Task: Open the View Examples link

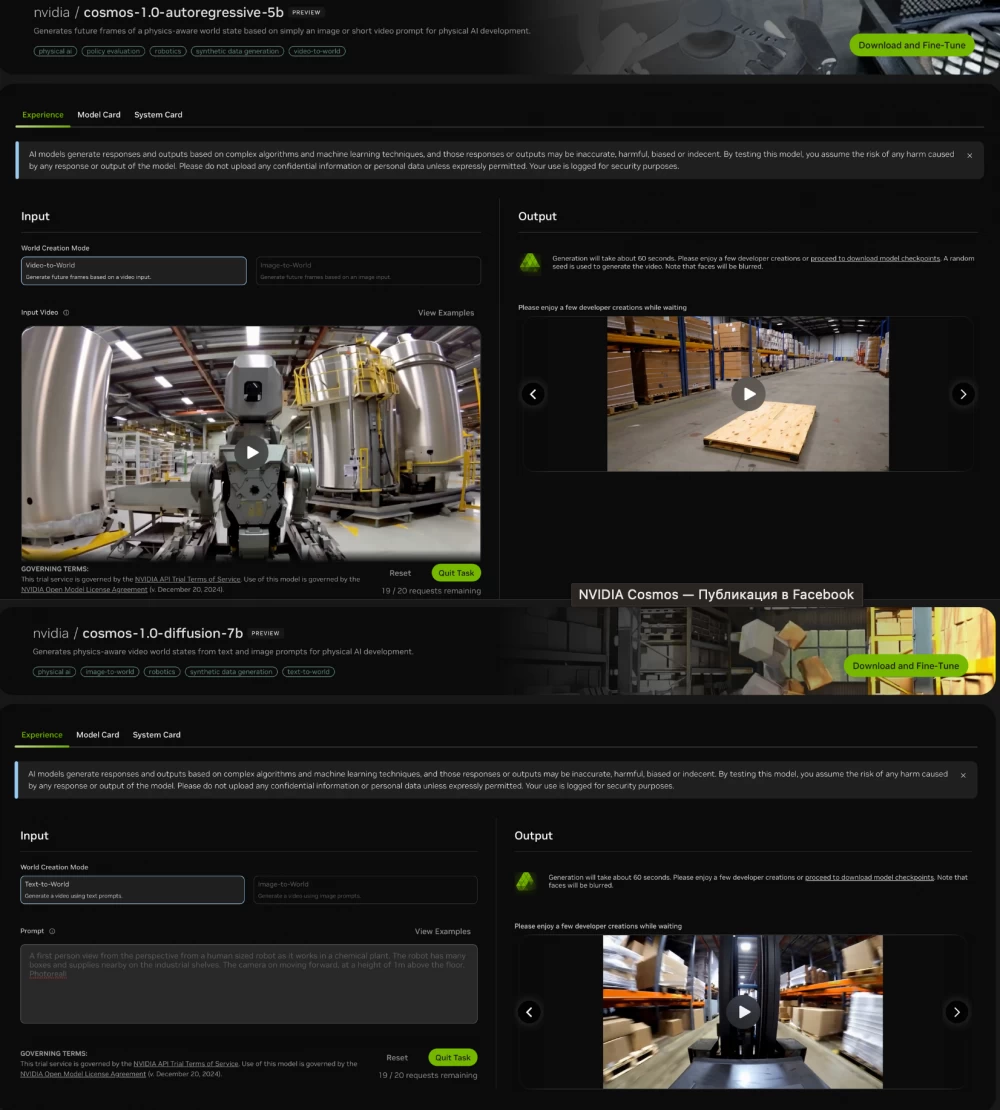Action: pos(444,312)
